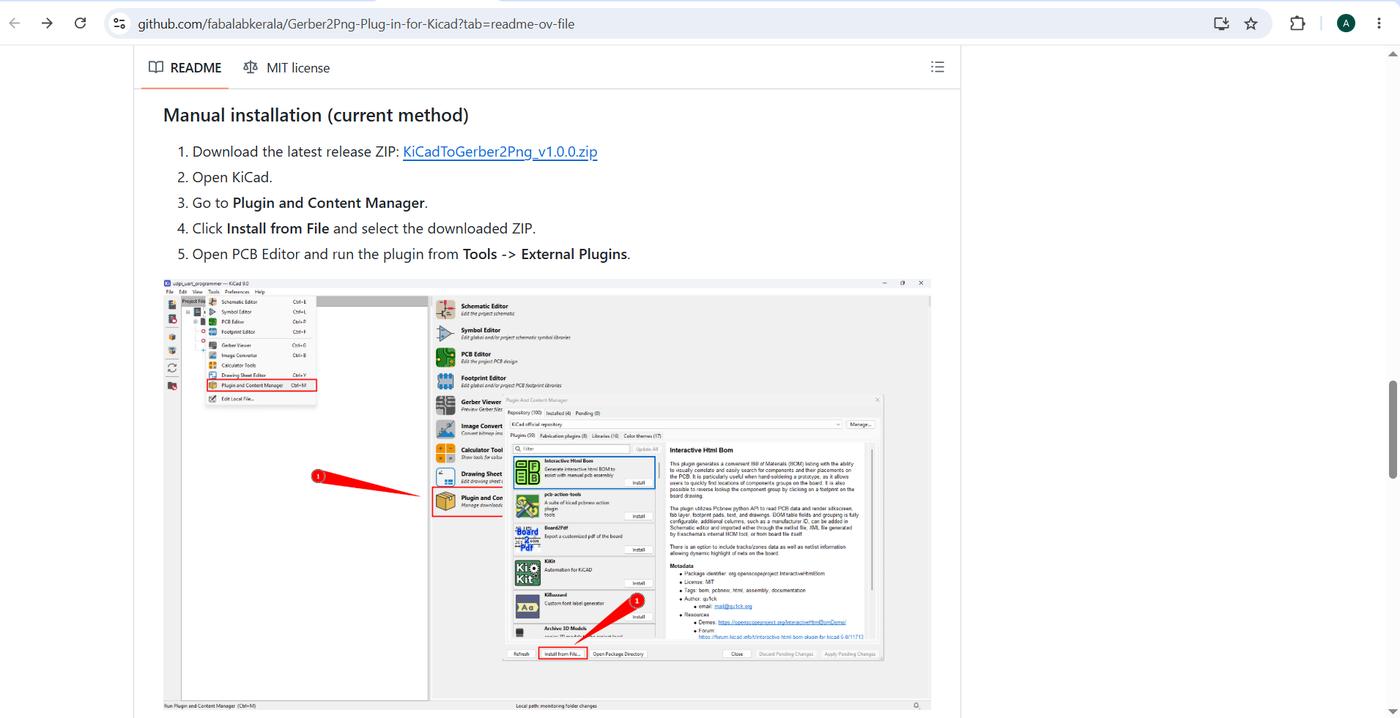The height and width of the screenshot is (718, 1400).
Task: Click Footprint Editor icon in KiCad screenshot launcher
Action: point(446,381)
